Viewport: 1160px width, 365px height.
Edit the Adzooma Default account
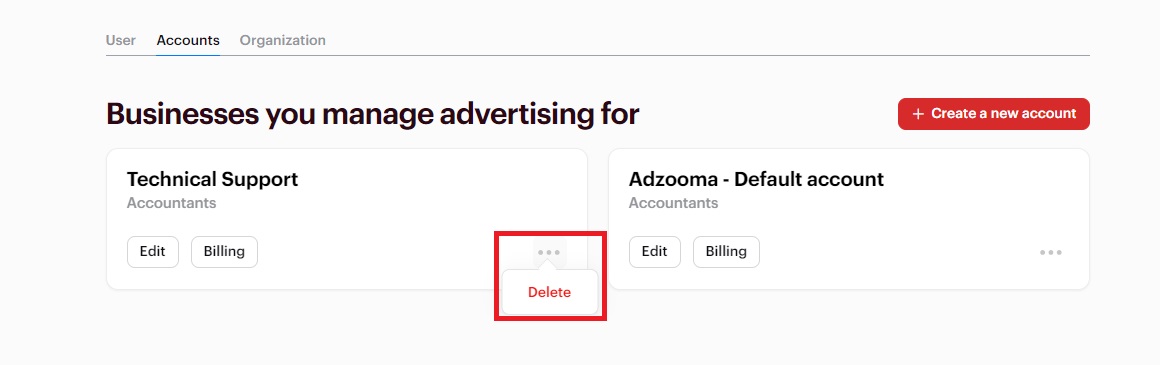pyautogui.click(x=655, y=252)
